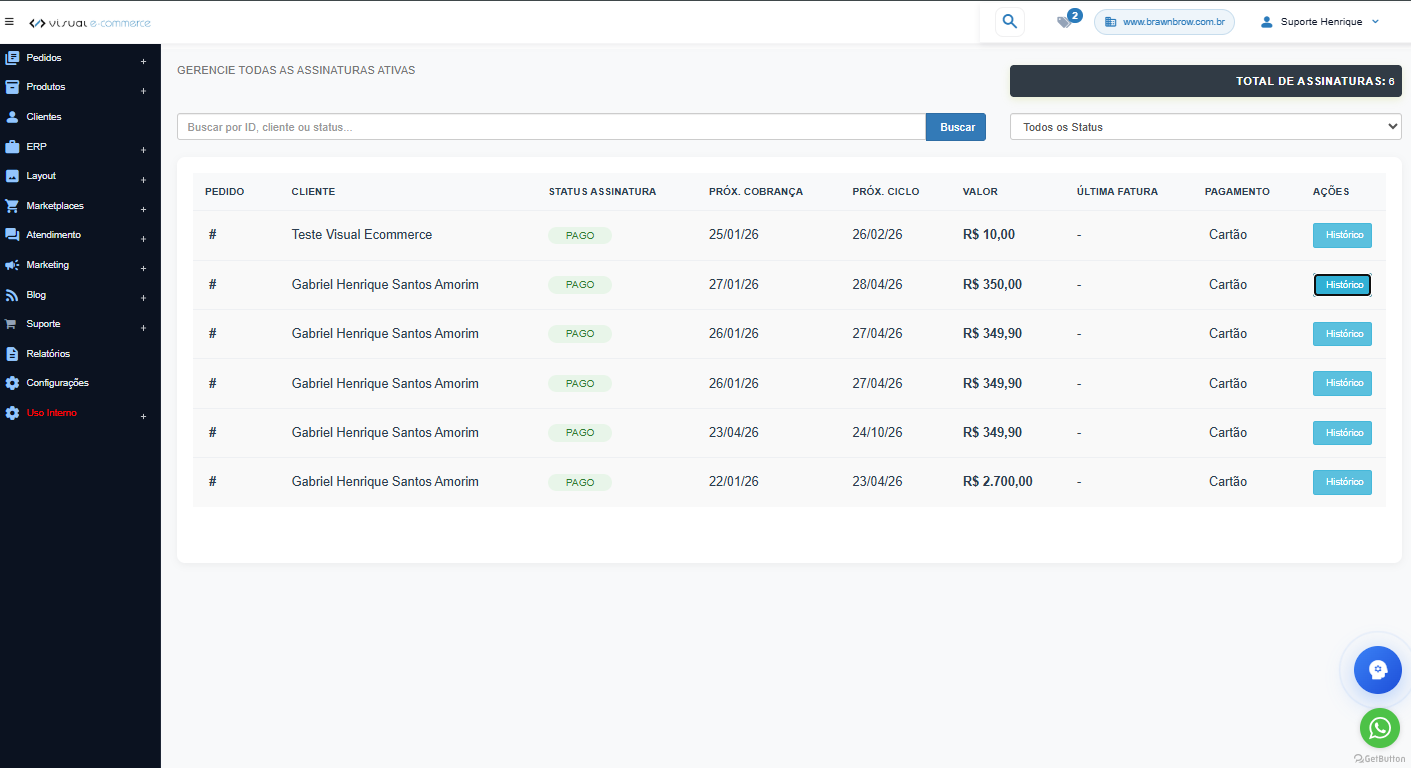Image resolution: width=1411 pixels, height=768 pixels.
Task: Click the hamburger menu icon
Action: 10,21
